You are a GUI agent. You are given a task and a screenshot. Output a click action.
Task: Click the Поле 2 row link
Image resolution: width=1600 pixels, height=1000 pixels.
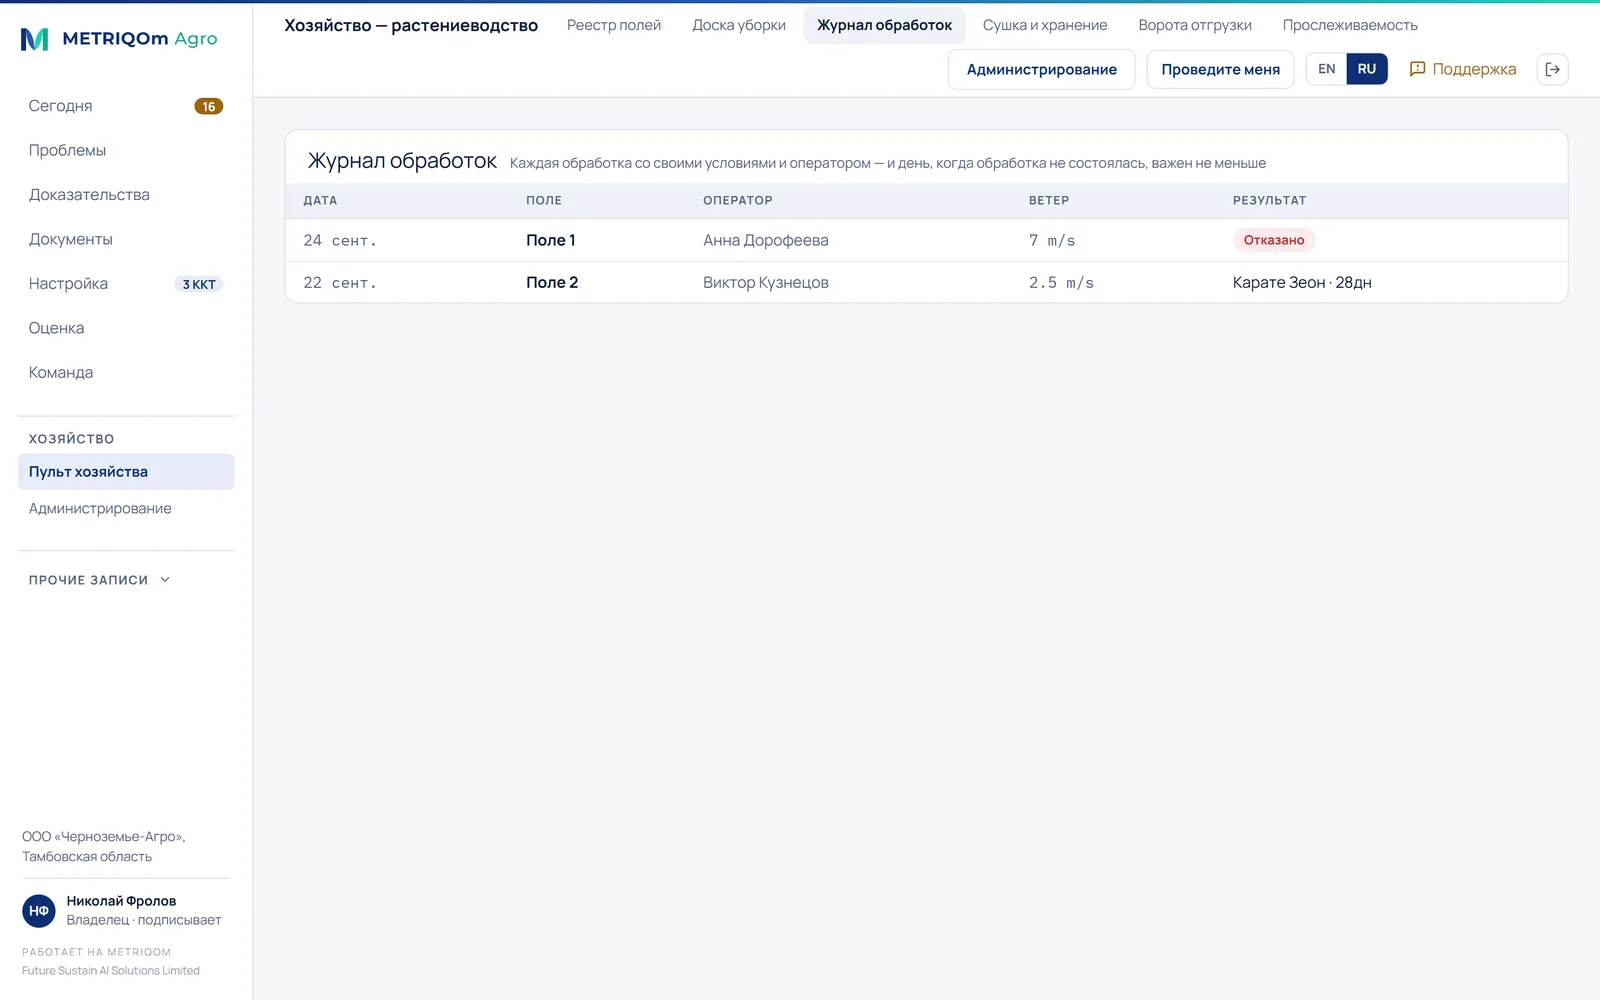(x=552, y=282)
